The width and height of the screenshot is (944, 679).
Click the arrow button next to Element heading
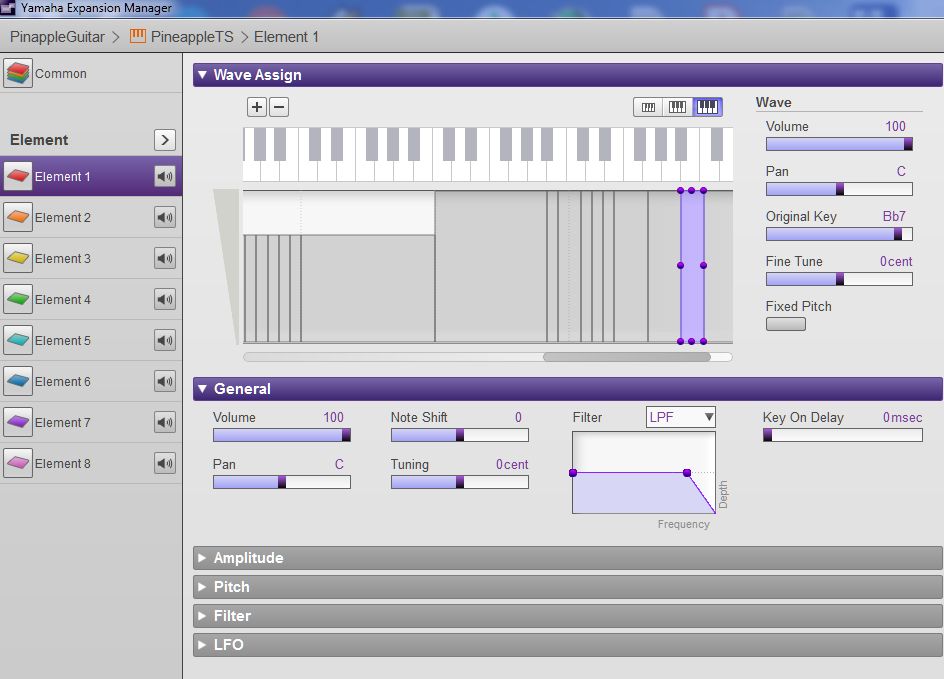(165, 140)
